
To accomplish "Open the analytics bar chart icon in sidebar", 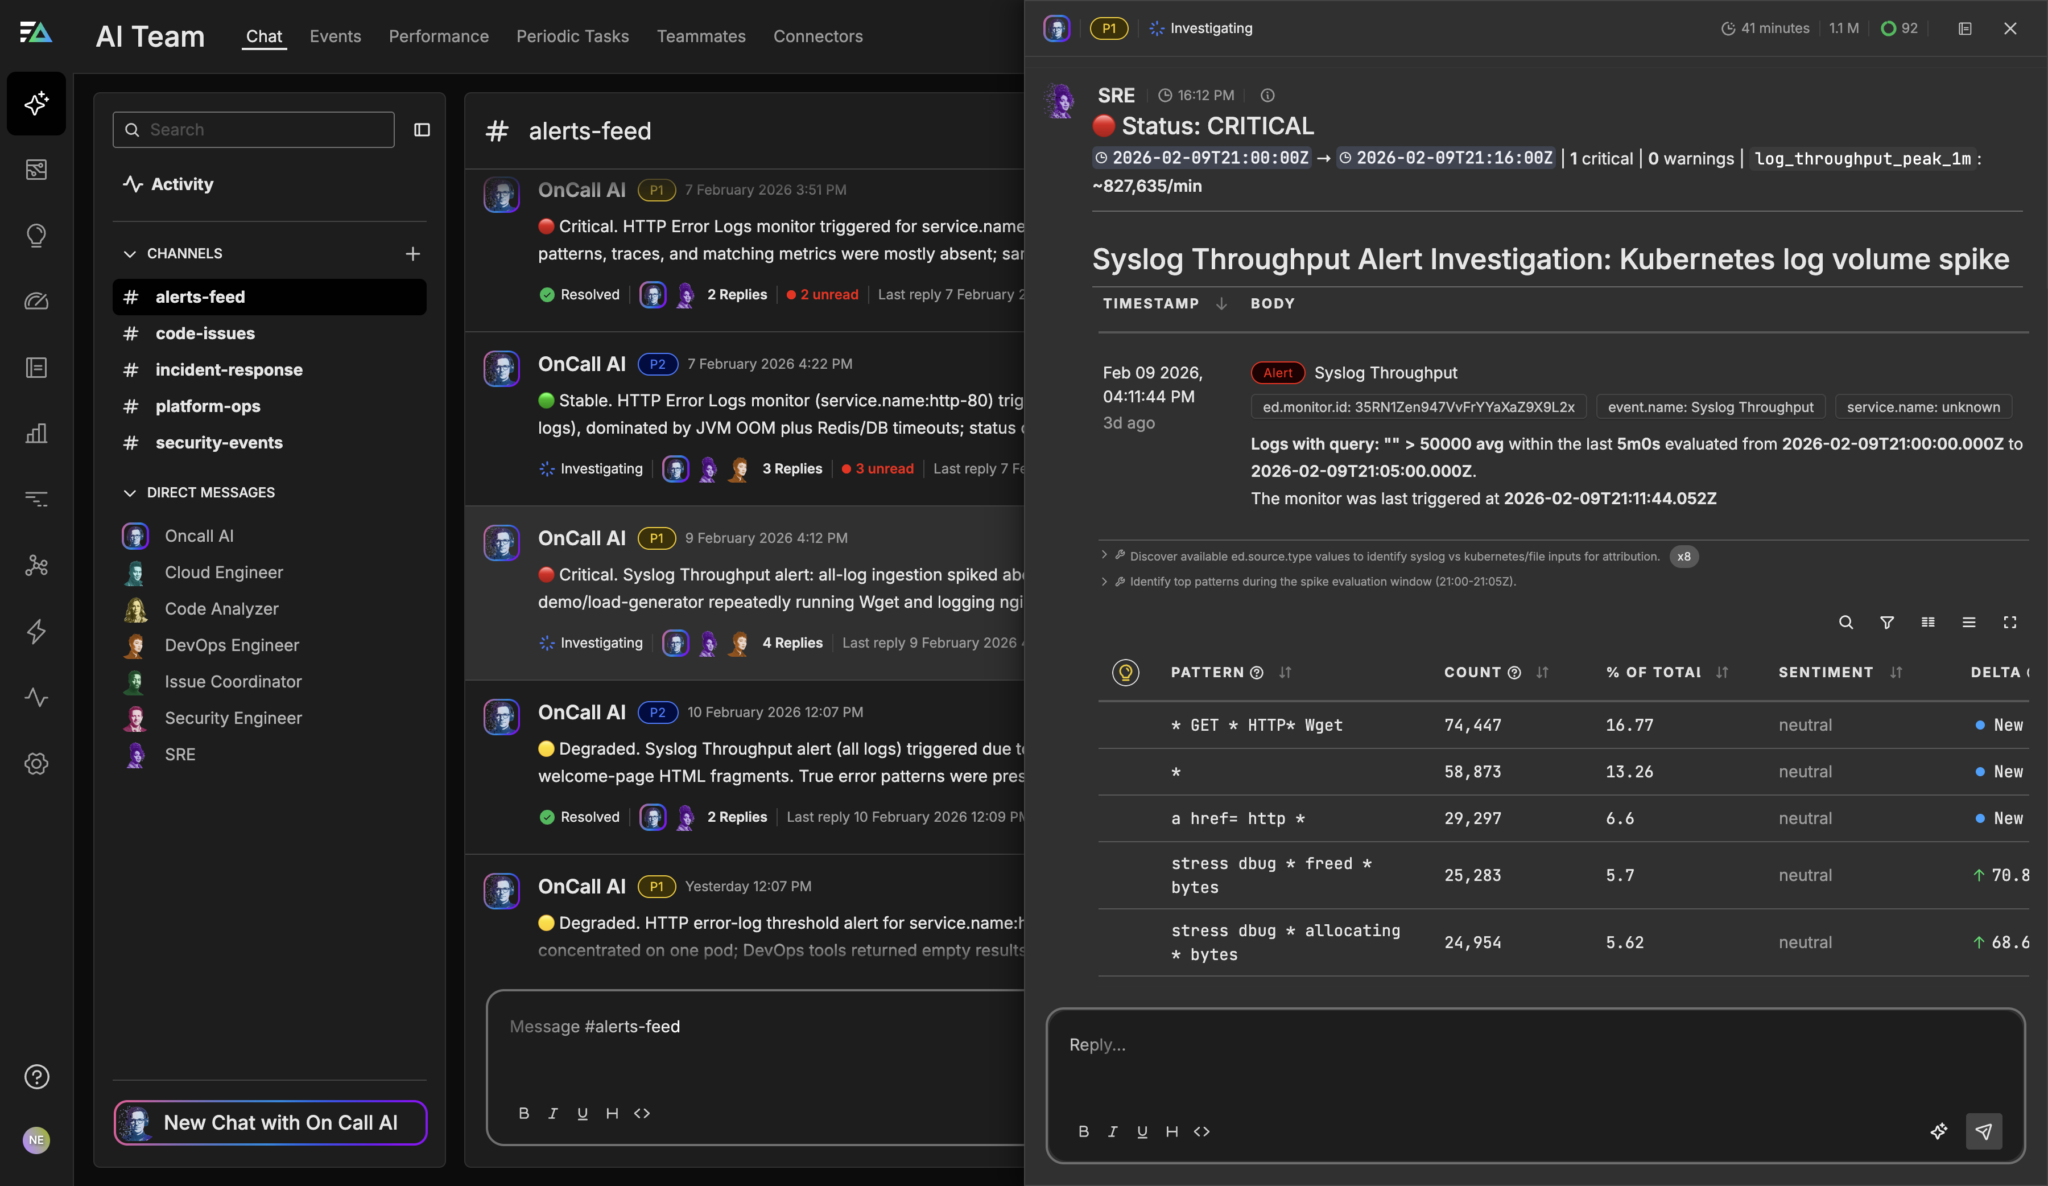I will pos(36,433).
